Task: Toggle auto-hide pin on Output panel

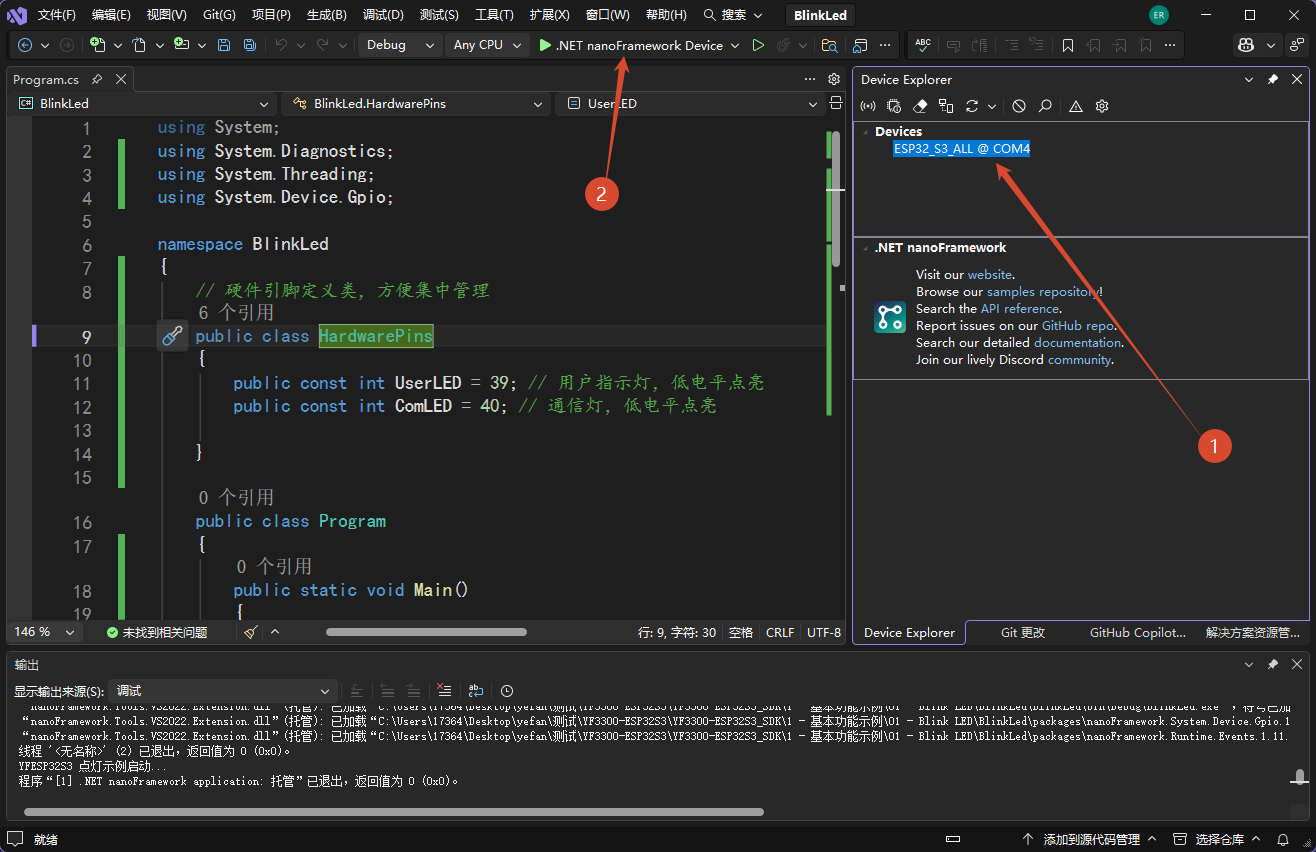Action: coord(1273,664)
